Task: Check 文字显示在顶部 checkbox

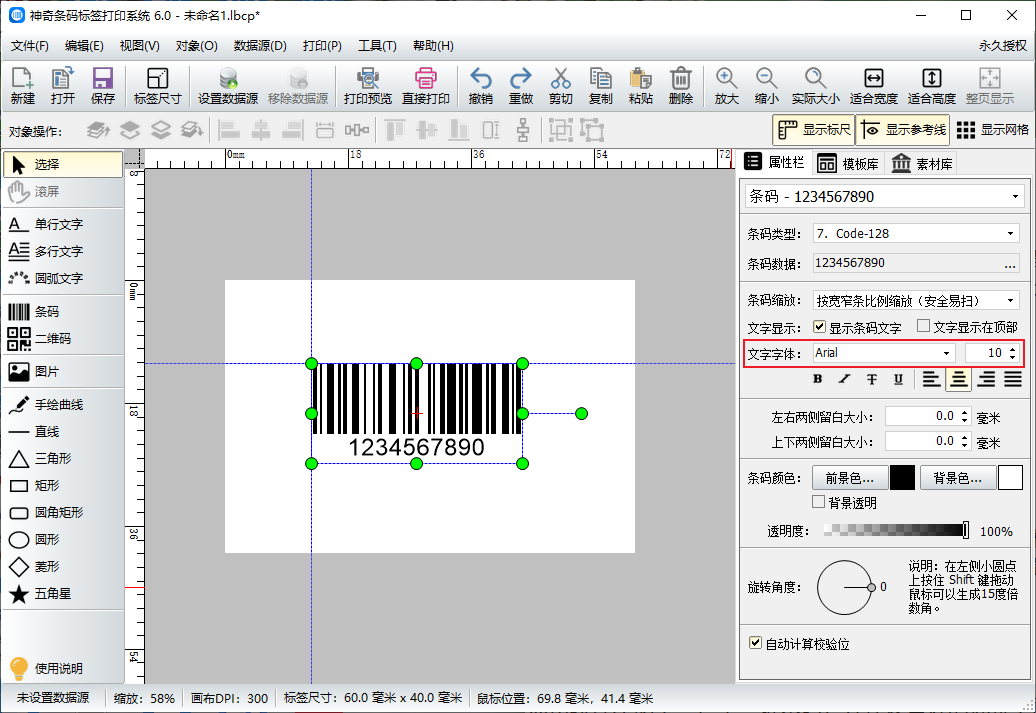Action: [x=924, y=326]
